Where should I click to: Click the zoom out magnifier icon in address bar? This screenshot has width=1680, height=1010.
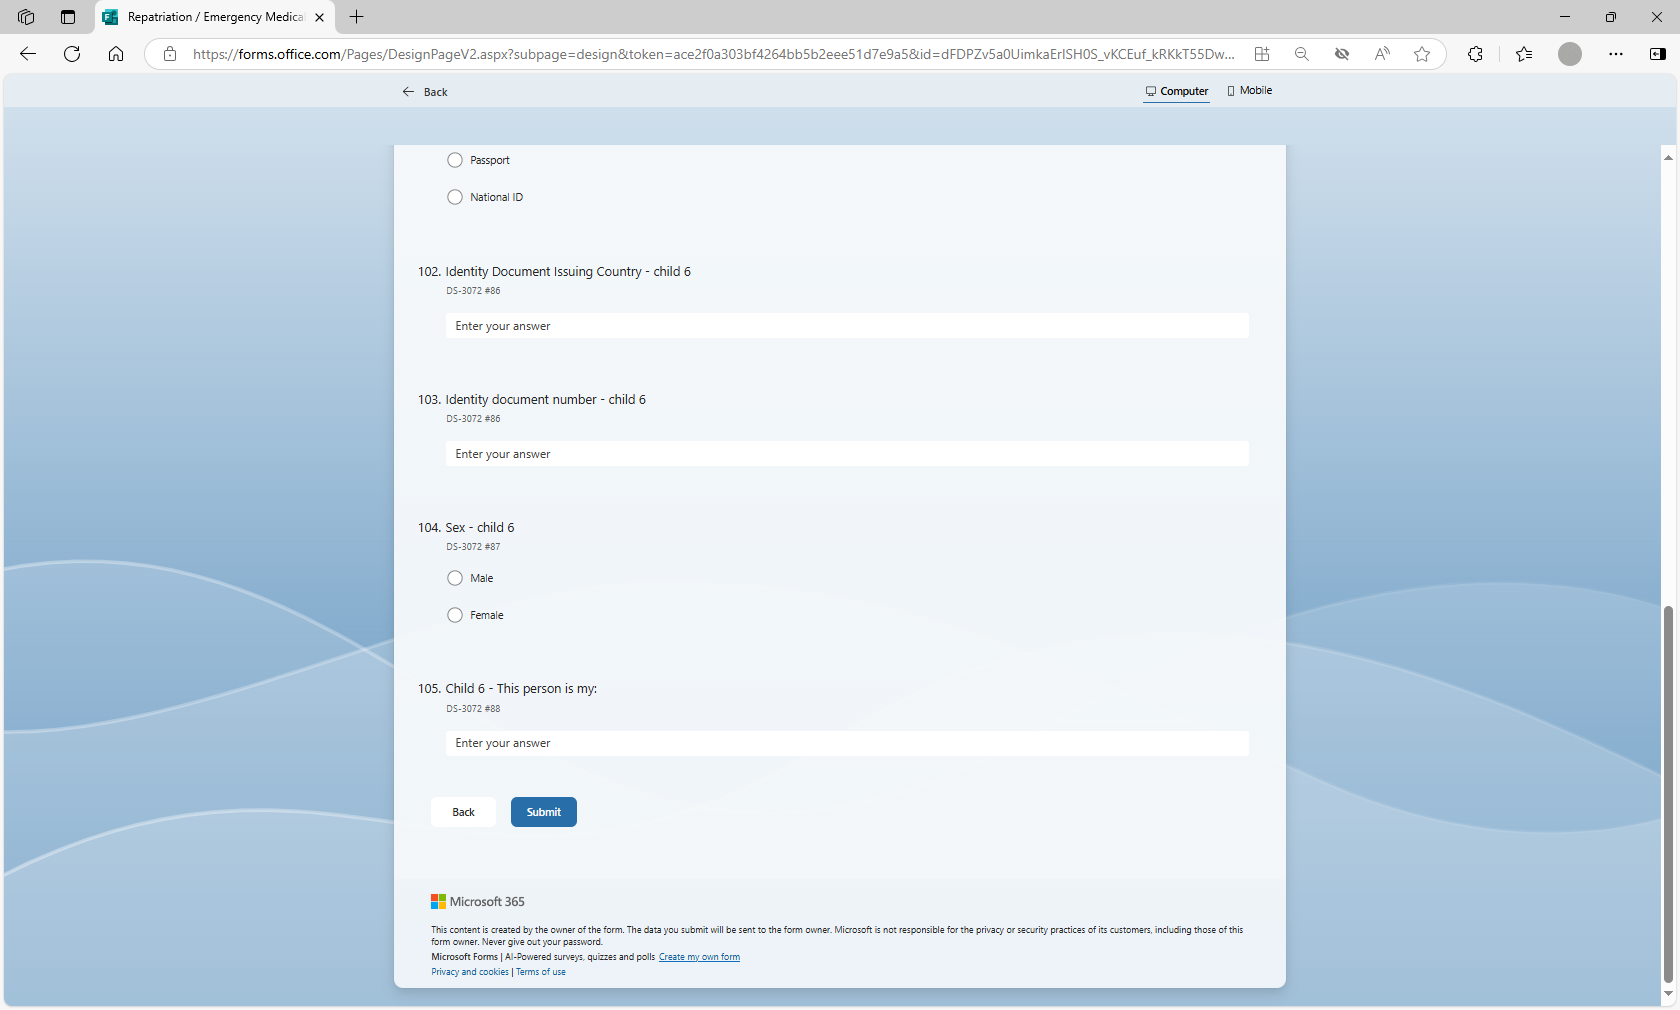coord(1301,54)
